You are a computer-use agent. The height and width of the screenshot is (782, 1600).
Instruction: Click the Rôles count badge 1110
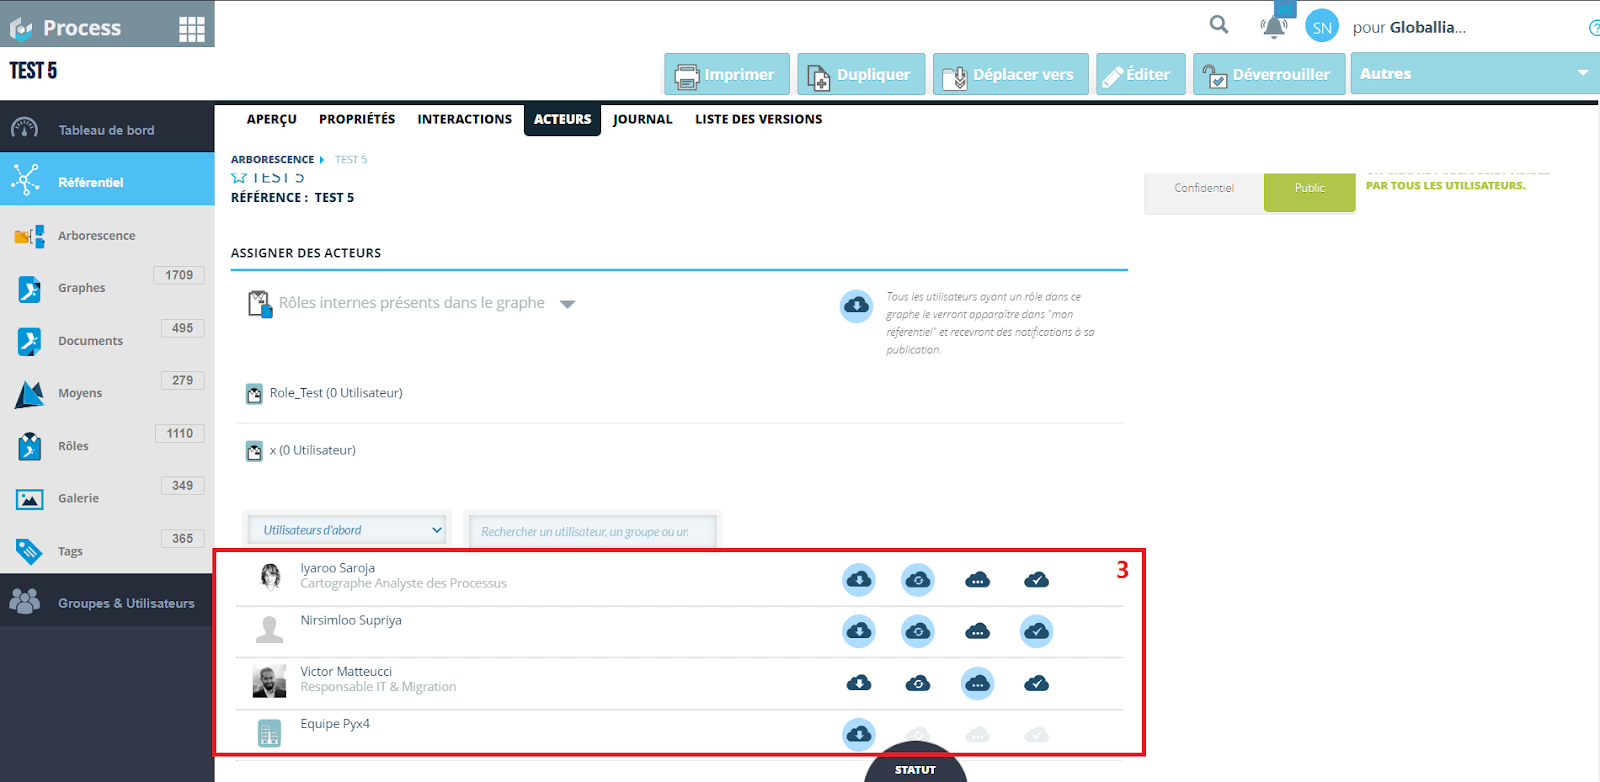pyautogui.click(x=180, y=433)
